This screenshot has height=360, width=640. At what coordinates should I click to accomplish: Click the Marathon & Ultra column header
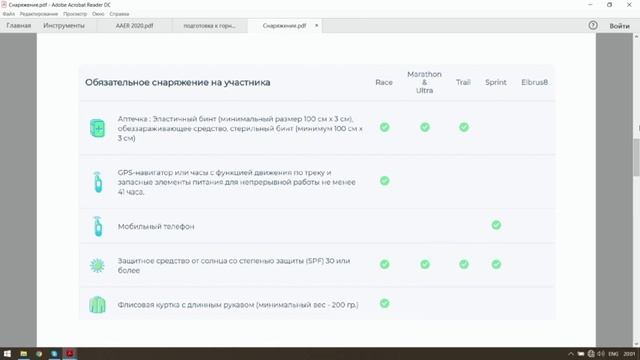point(424,82)
